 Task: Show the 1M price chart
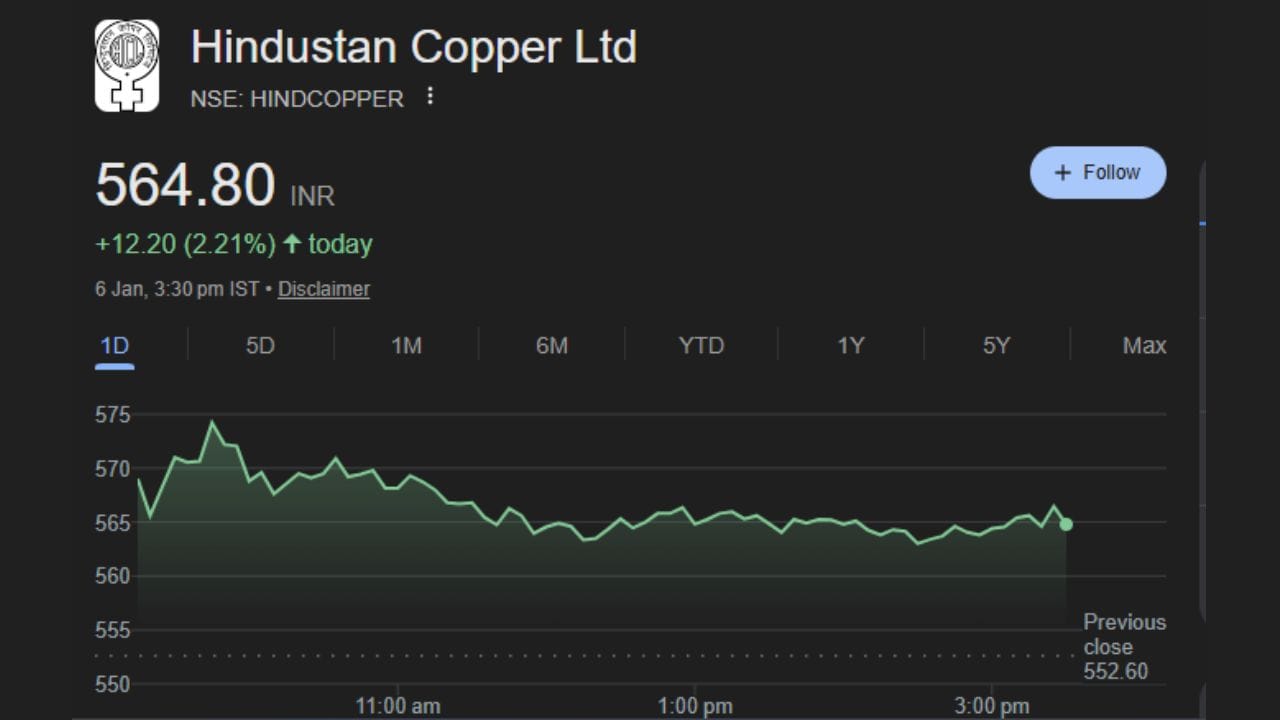pos(406,346)
